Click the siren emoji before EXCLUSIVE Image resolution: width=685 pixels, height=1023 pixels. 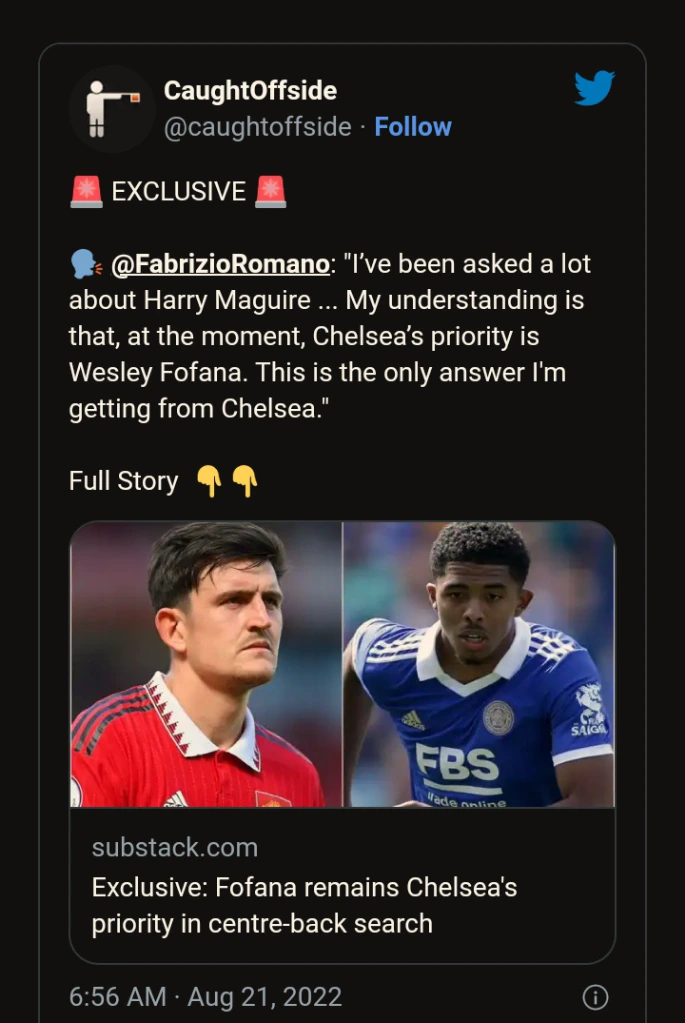click(86, 191)
